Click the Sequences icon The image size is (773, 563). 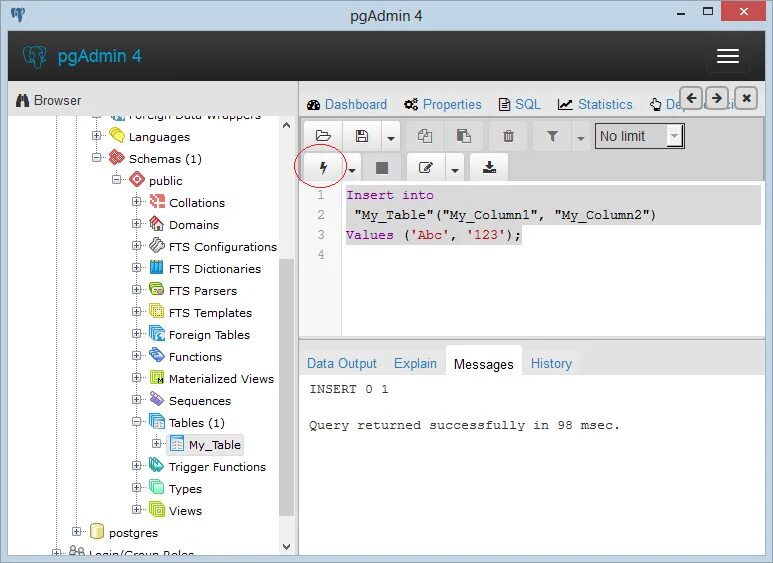pos(157,399)
